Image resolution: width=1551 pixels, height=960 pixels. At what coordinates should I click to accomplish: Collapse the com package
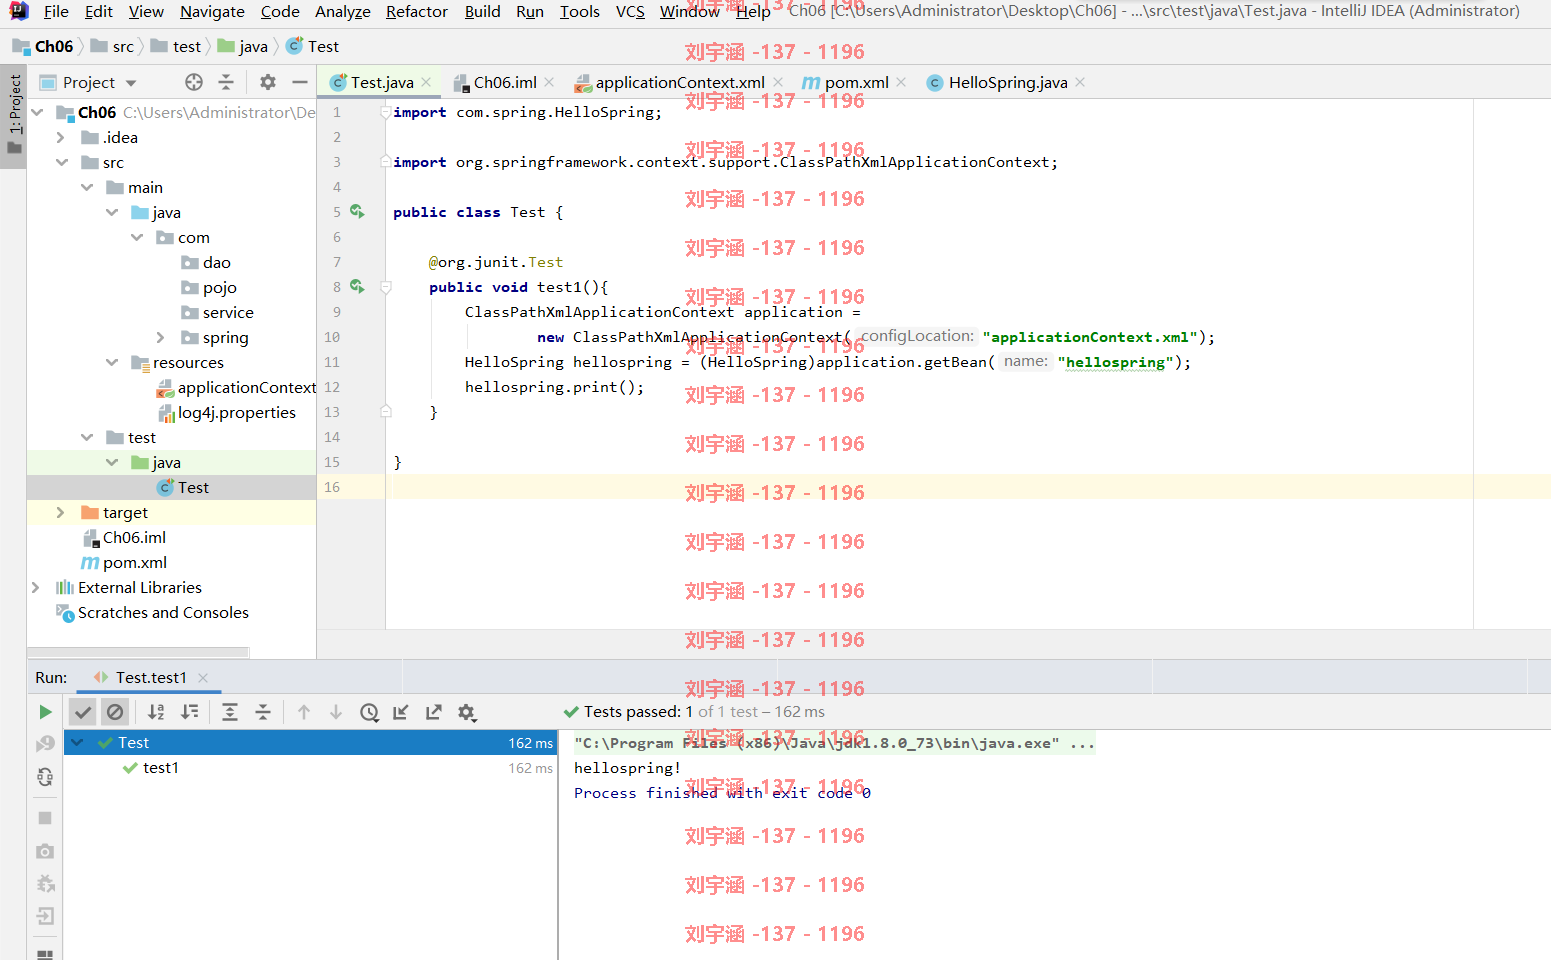137,237
